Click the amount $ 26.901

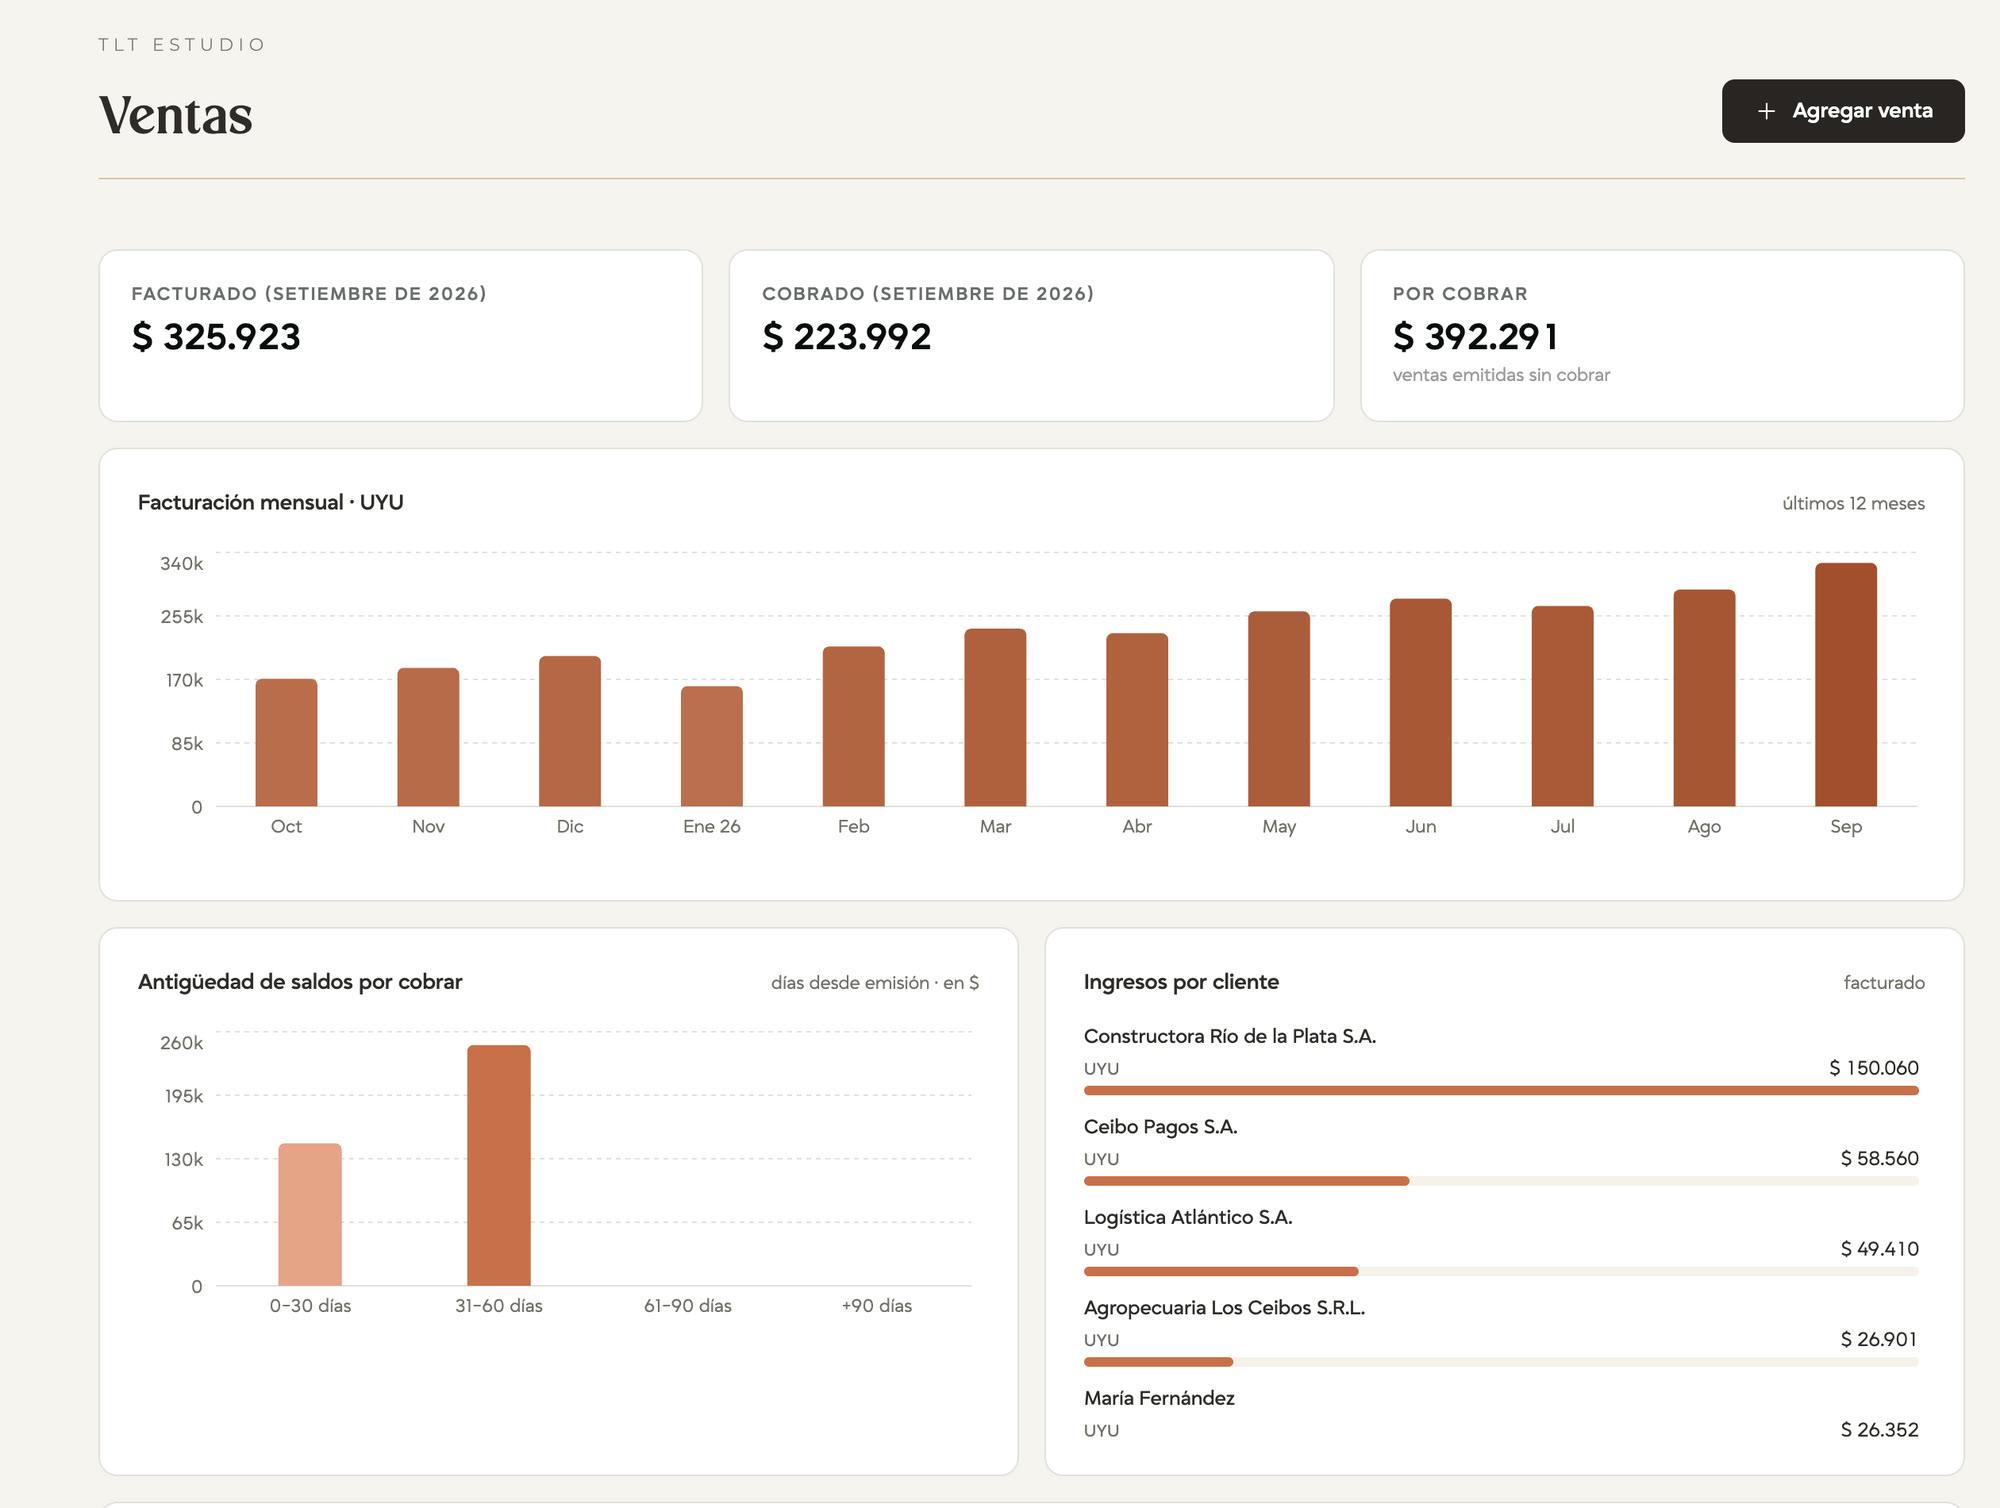1879,1339
